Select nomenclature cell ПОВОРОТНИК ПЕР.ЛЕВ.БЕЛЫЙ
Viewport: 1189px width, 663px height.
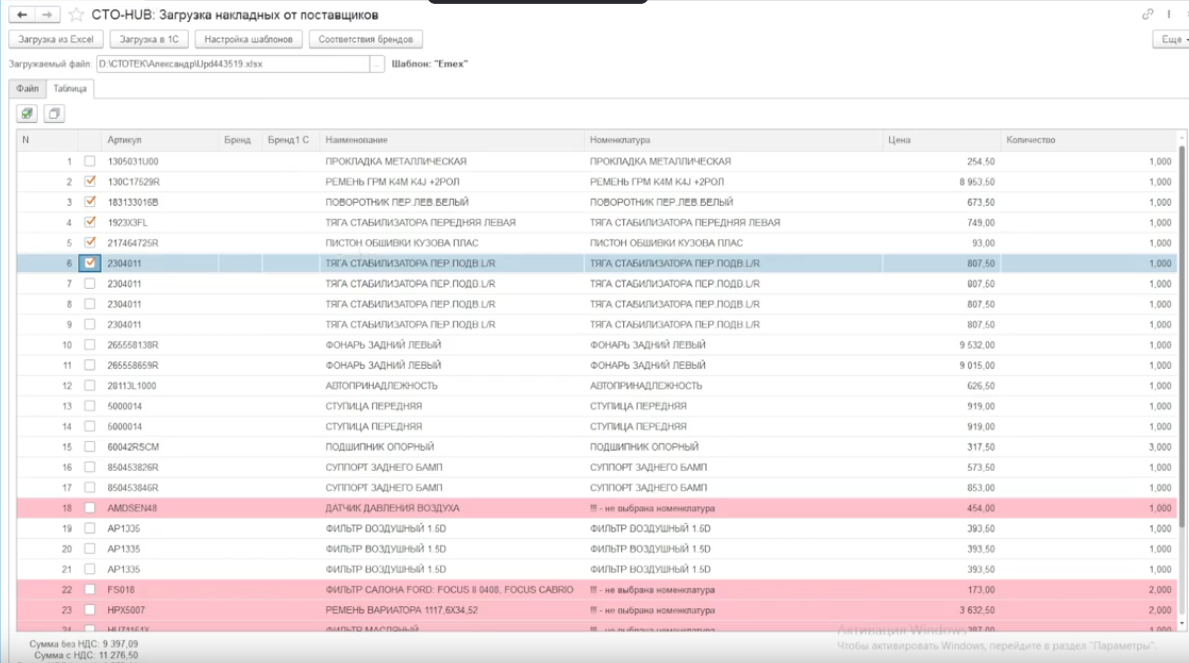(733, 203)
